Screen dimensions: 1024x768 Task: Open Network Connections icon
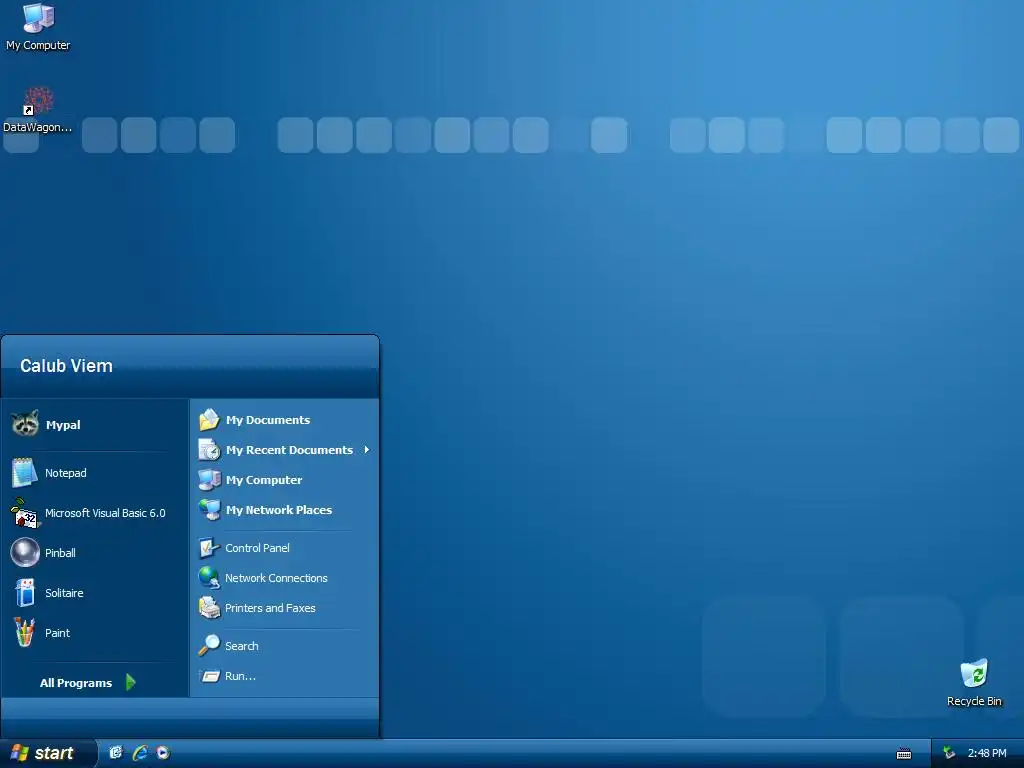pyautogui.click(x=209, y=578)
